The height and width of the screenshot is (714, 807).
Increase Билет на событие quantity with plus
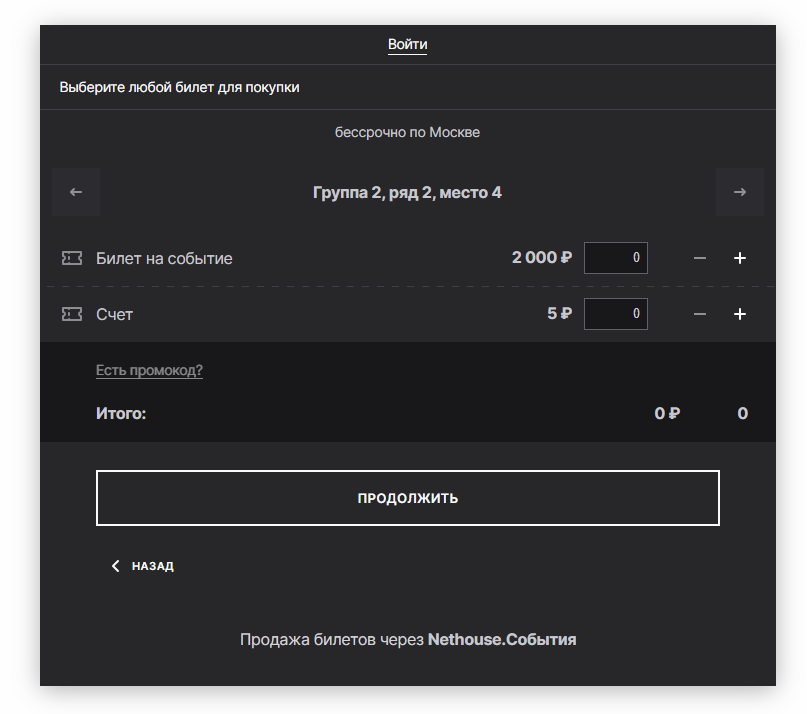740,258
